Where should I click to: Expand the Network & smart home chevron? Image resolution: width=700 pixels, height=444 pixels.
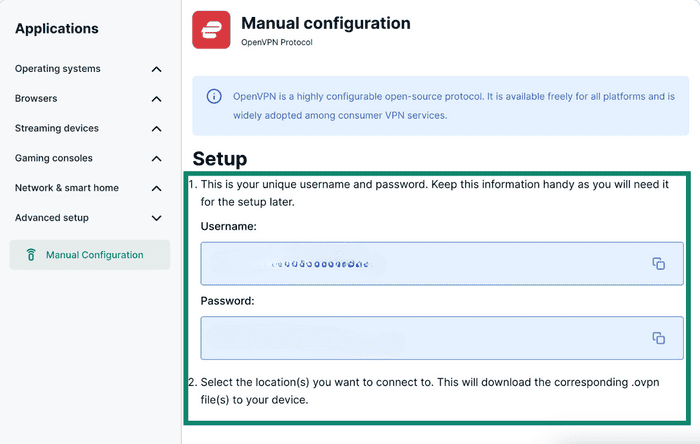click(156, 188)
